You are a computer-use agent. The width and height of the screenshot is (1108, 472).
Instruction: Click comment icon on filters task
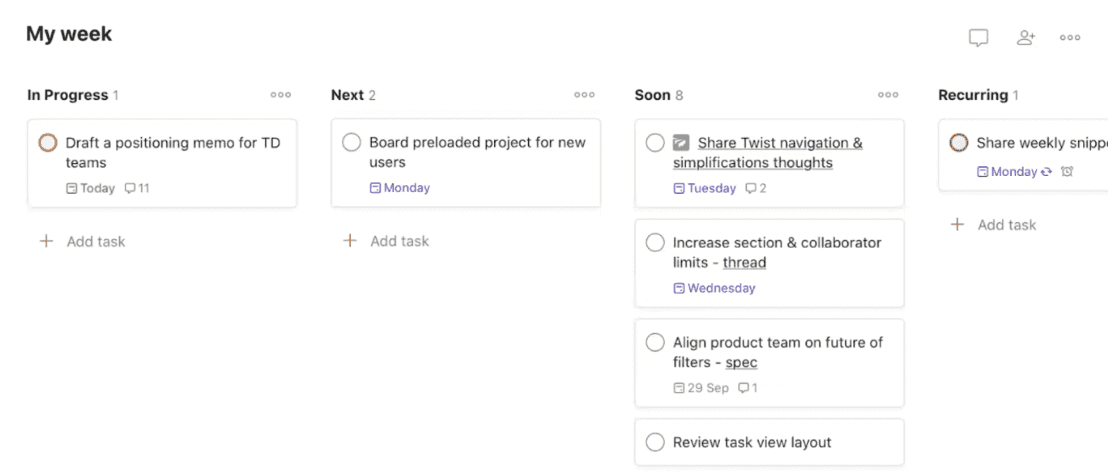(x=743, y=388)
